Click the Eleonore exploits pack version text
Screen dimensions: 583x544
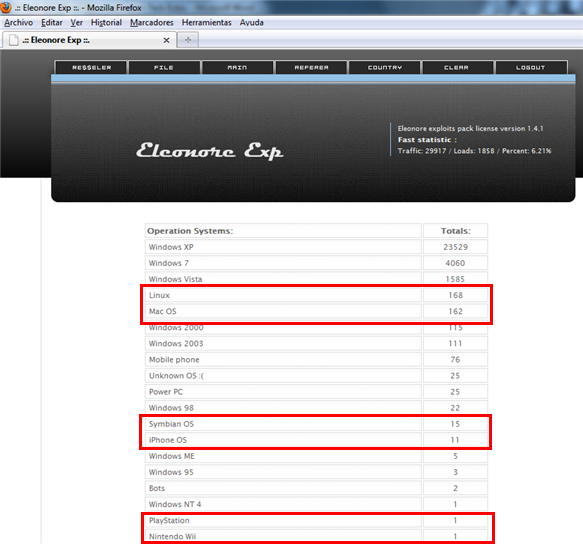[470, 128]
